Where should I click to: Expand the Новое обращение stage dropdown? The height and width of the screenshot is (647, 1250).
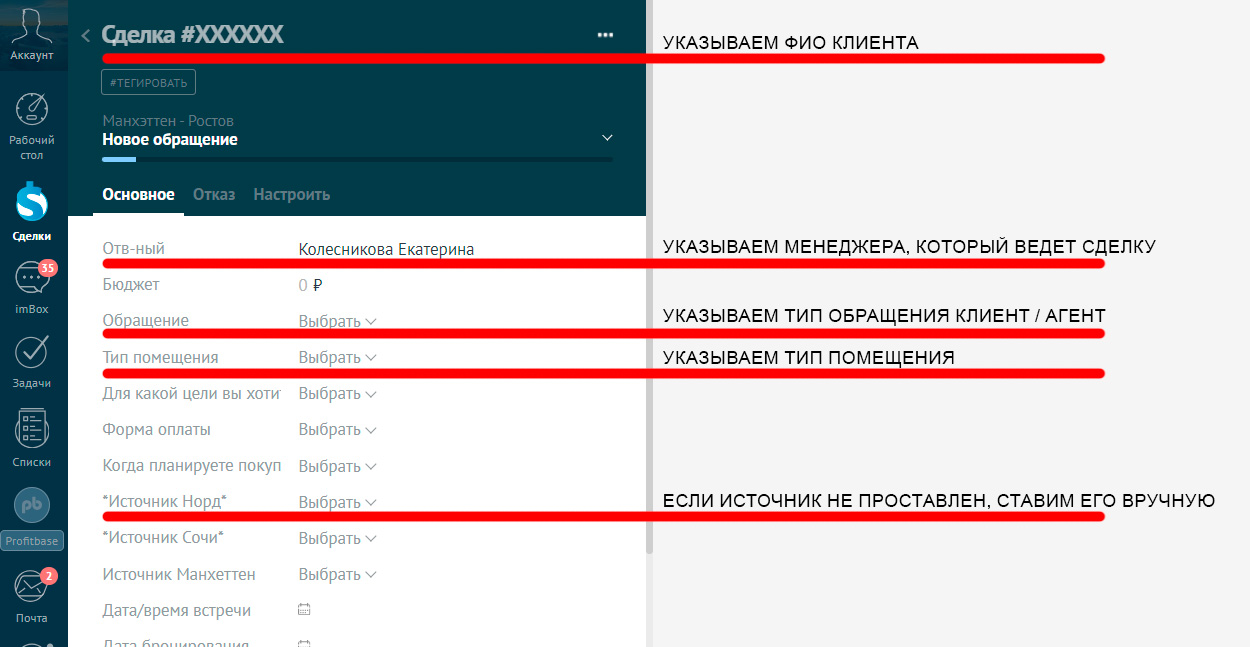[x=607, y=138]
